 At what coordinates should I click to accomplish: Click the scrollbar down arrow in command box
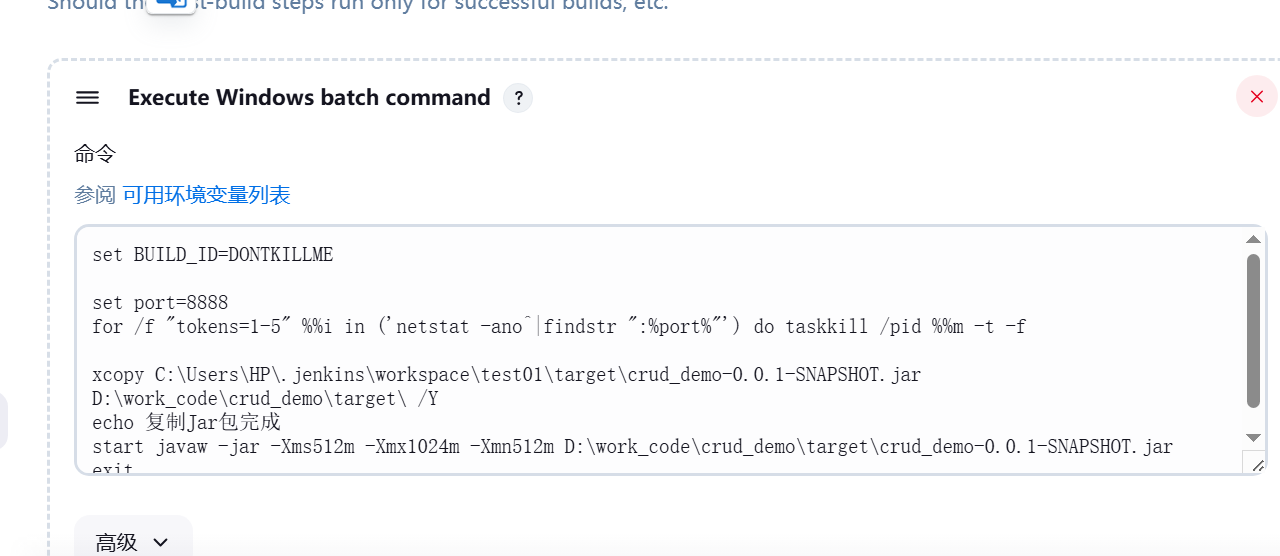pos(1253,438)
